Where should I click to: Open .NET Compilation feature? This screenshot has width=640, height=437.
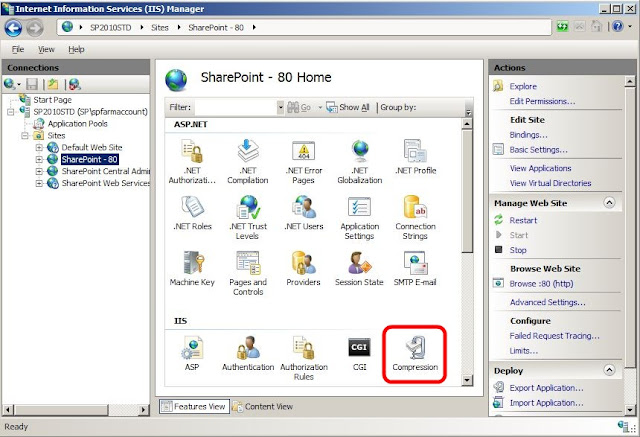coord(248,162)
